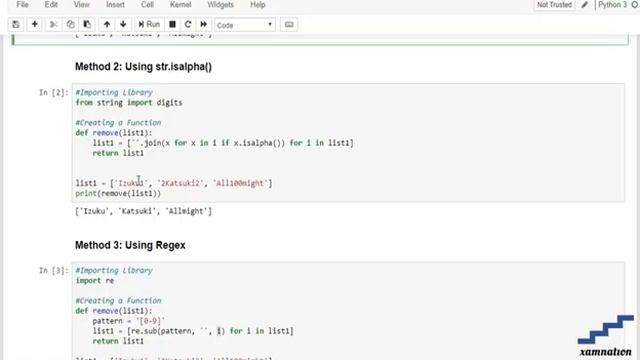
Task: Restart the kernel circular arrow icon
Action: pos(188,24)
